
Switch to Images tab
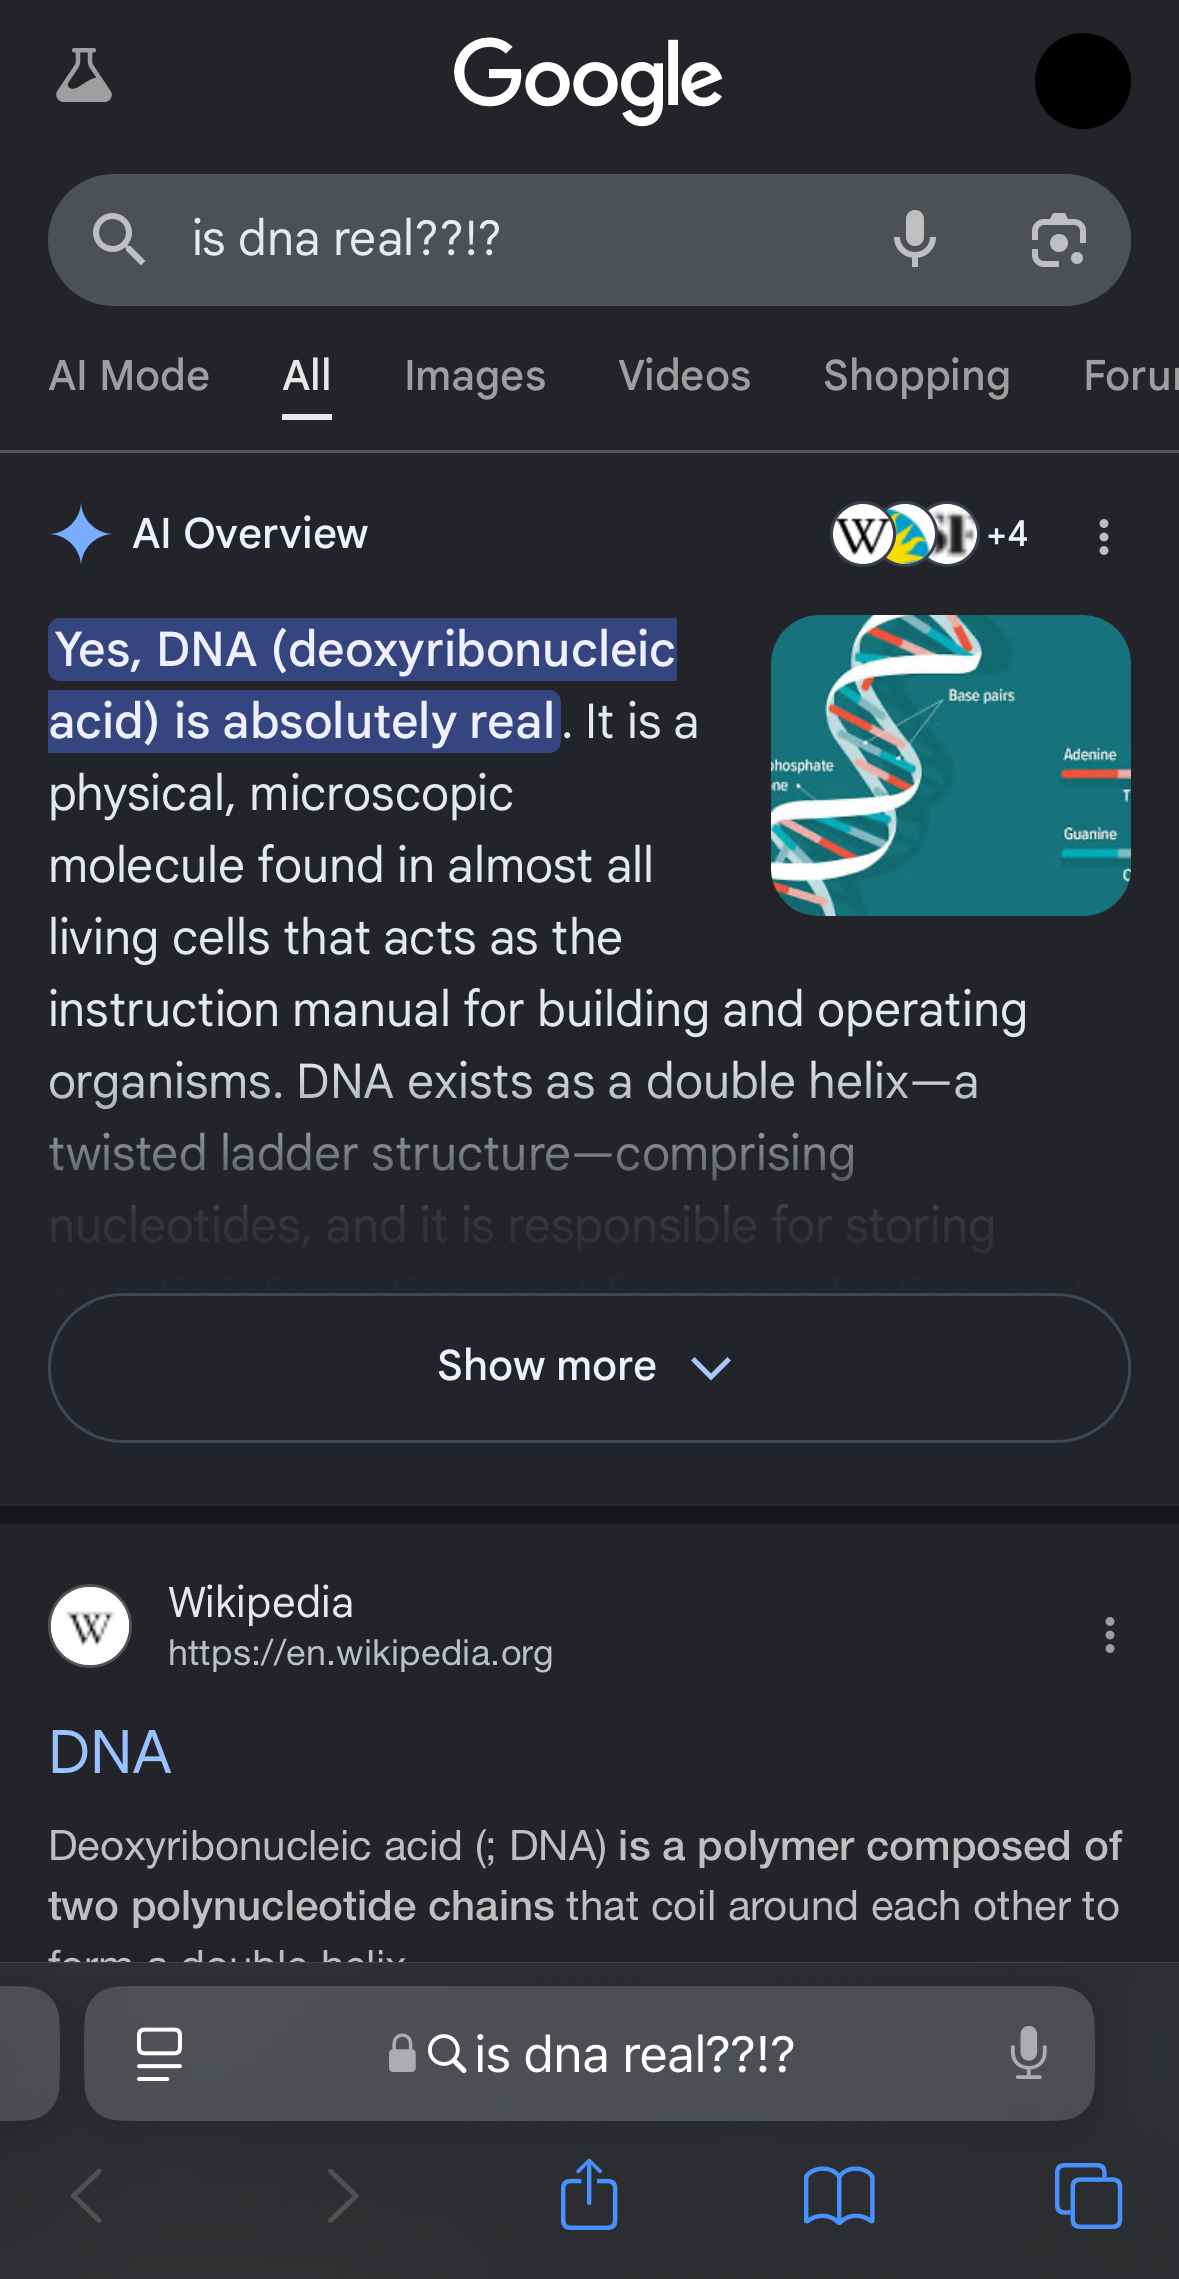pyautogui.click(x=475, y=376)
